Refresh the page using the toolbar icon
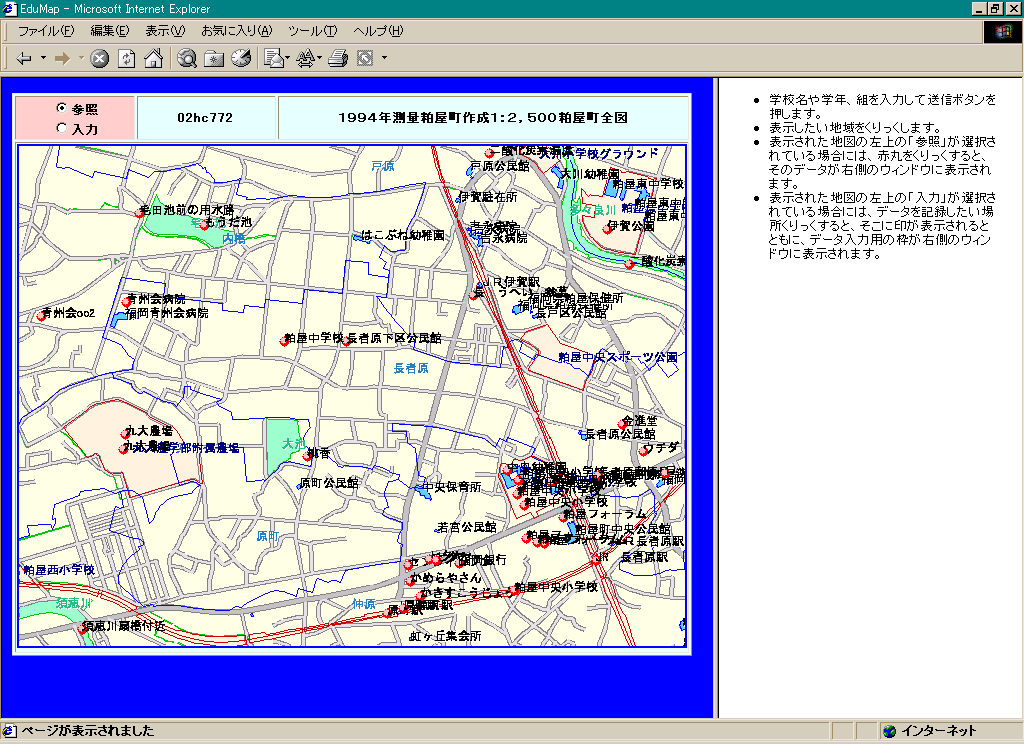The height and width of the screenshot is (744, 1024). pyautogui.click(x=127, y=59)
